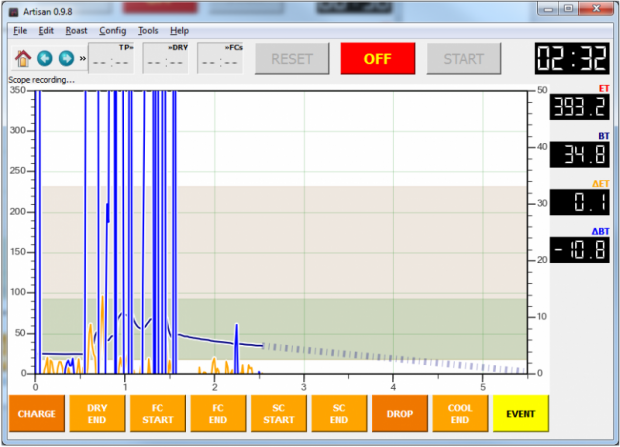Open the Config menu
This screenshot has height=447, width=620.
(113, 31)
